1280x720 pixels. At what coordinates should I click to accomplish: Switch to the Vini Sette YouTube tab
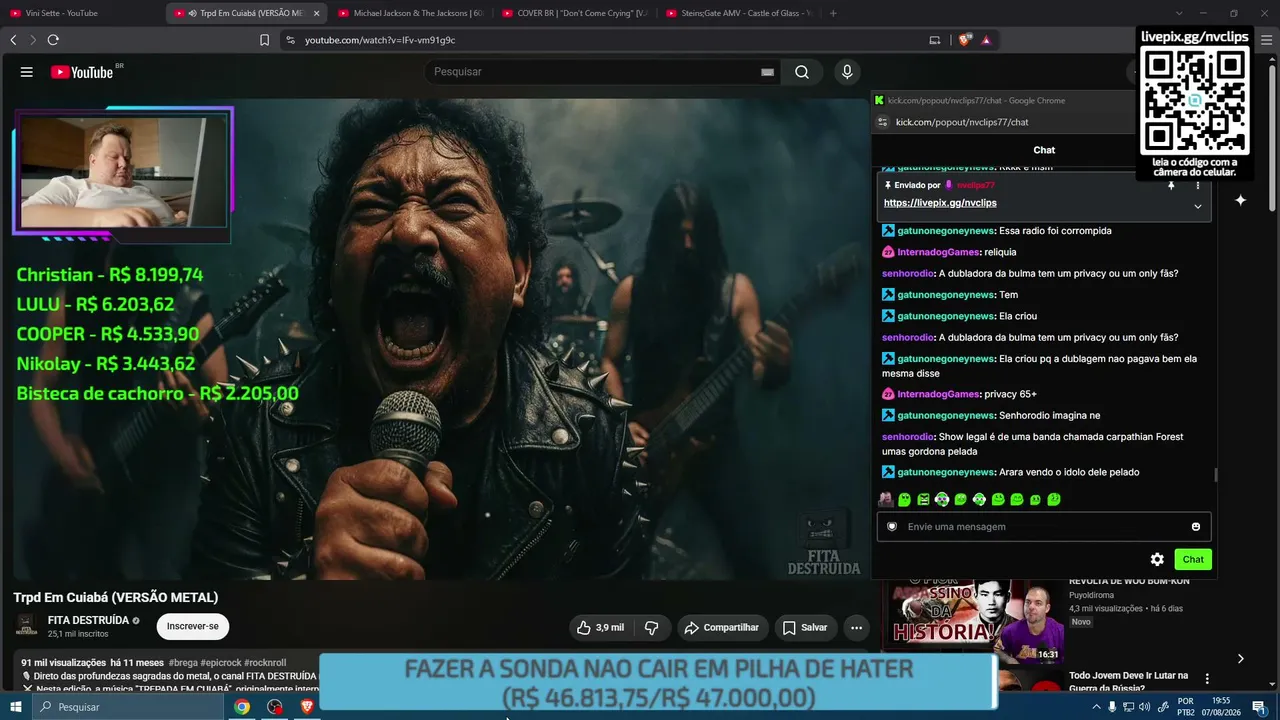(x=82, y=13)
